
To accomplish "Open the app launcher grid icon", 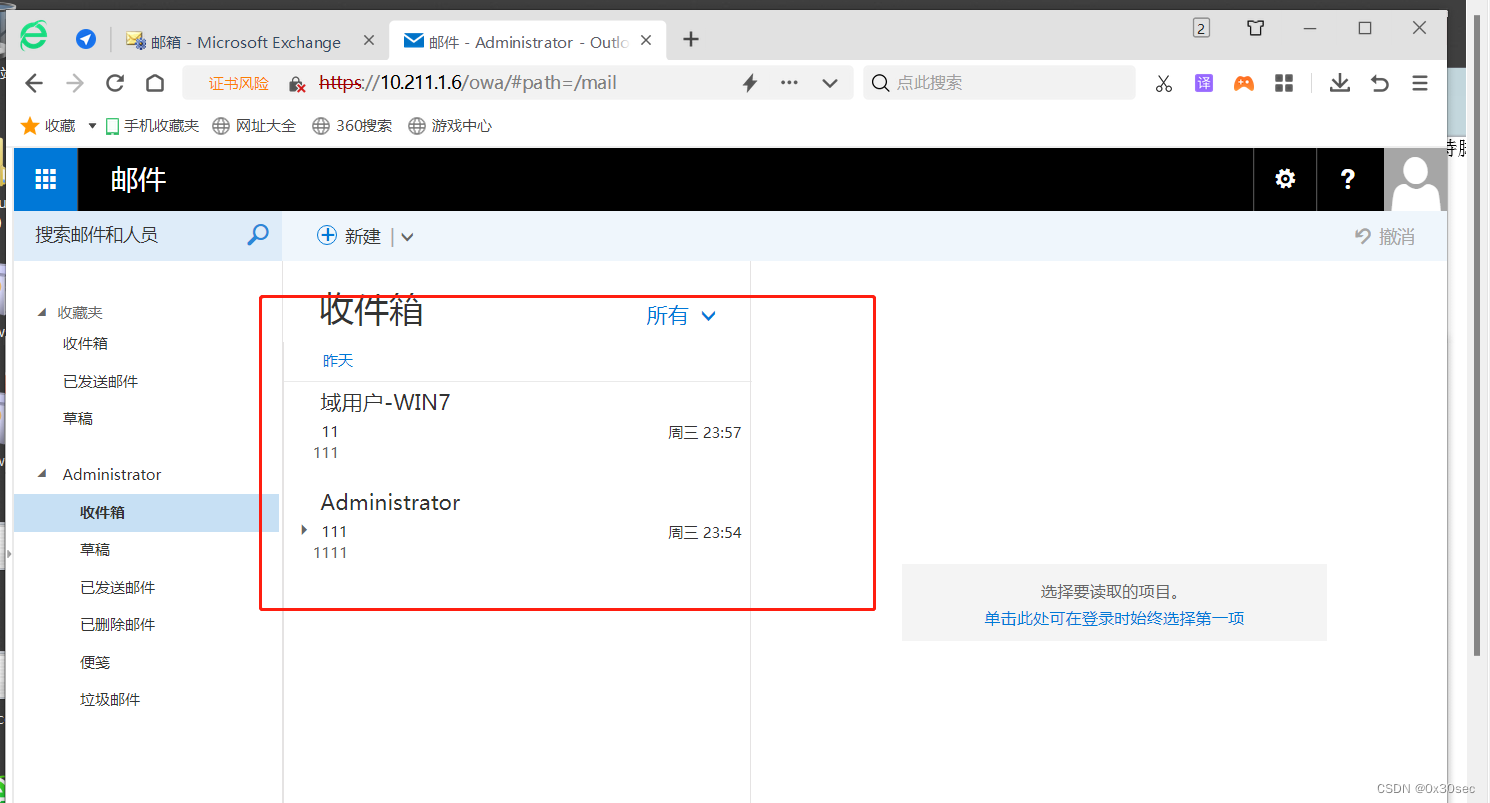I will click(45, 179).
